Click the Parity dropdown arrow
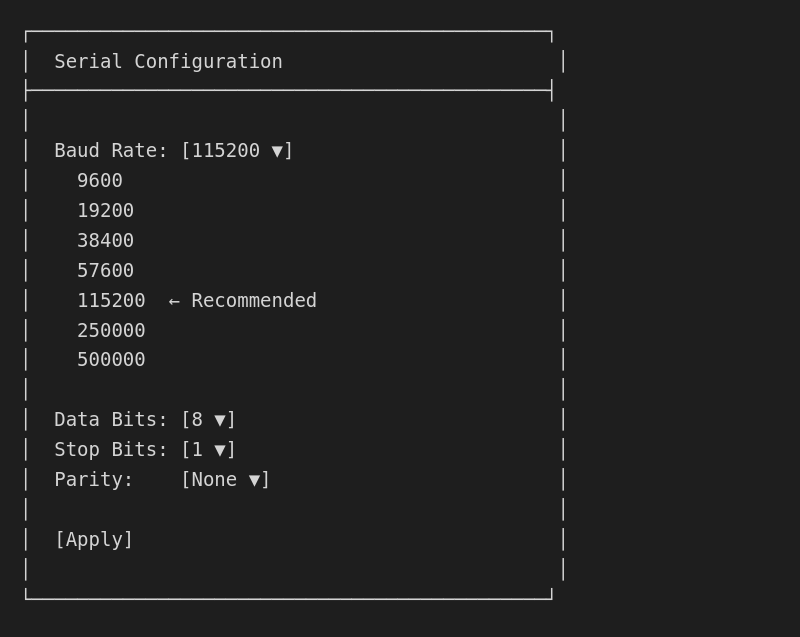The height and width of the screenshot is (637, 800). (x=253, y=480)
